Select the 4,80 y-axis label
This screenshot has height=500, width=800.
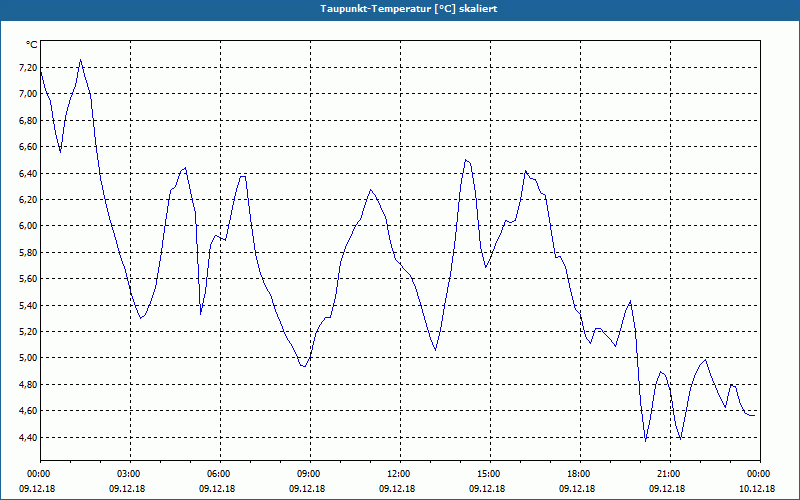point(28,384)
